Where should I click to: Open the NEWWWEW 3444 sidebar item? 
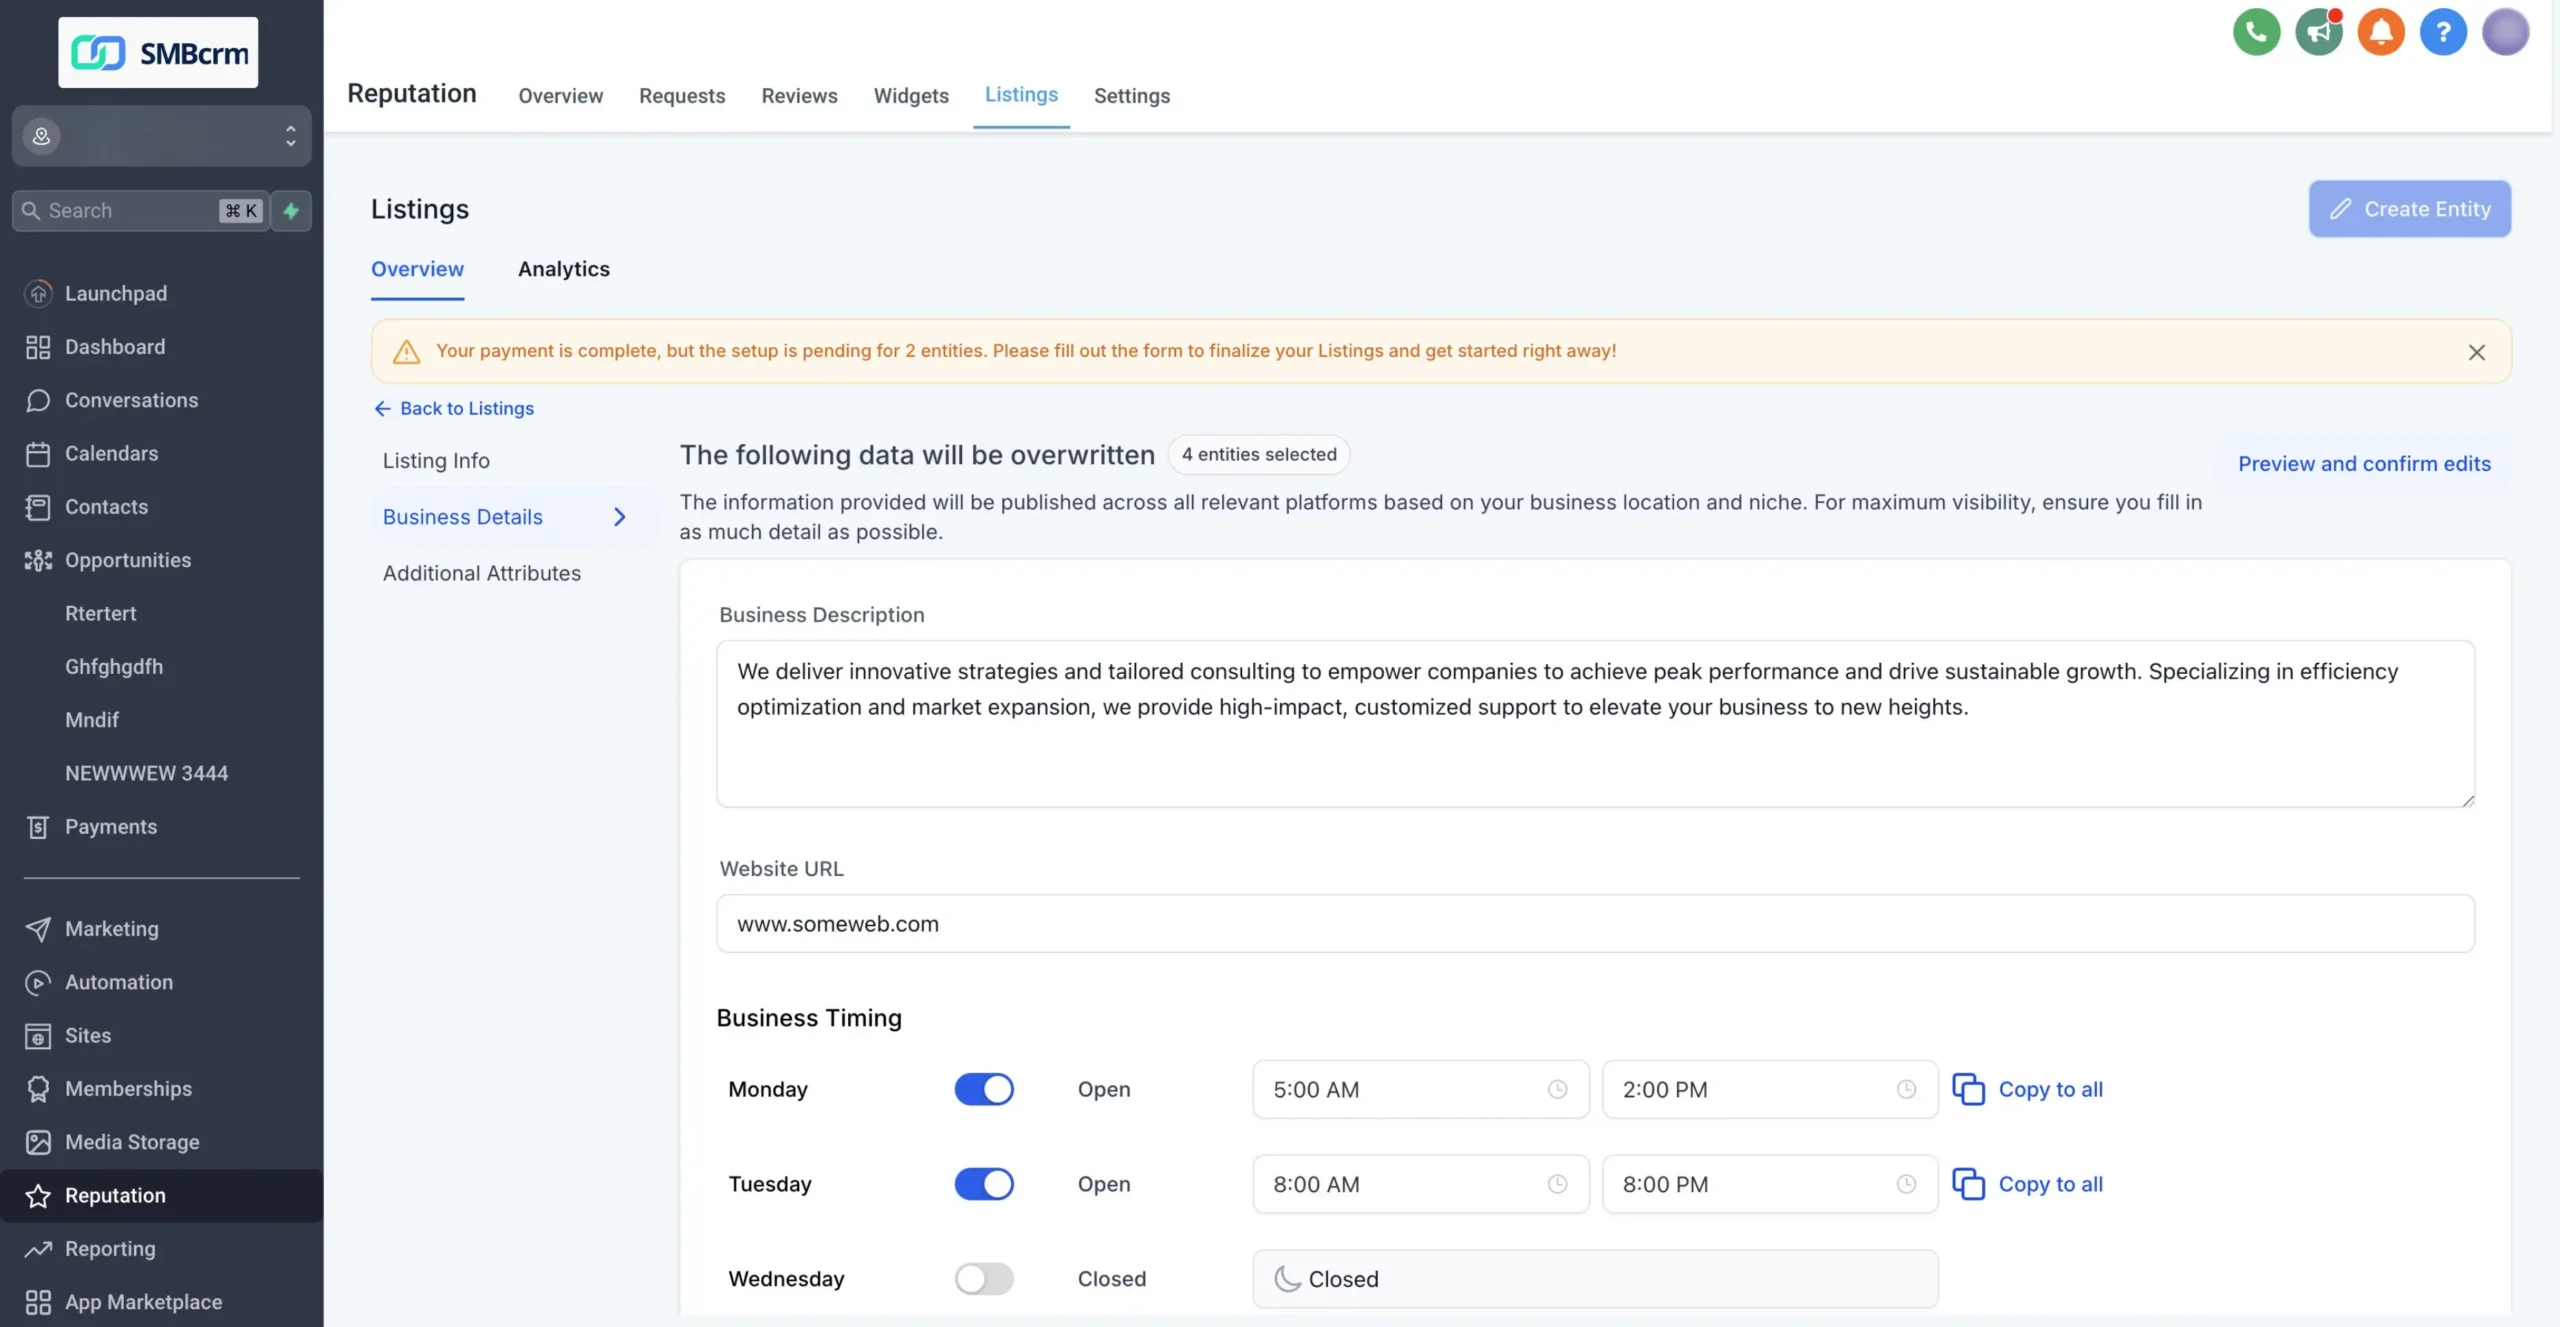(x=146, y=774)
